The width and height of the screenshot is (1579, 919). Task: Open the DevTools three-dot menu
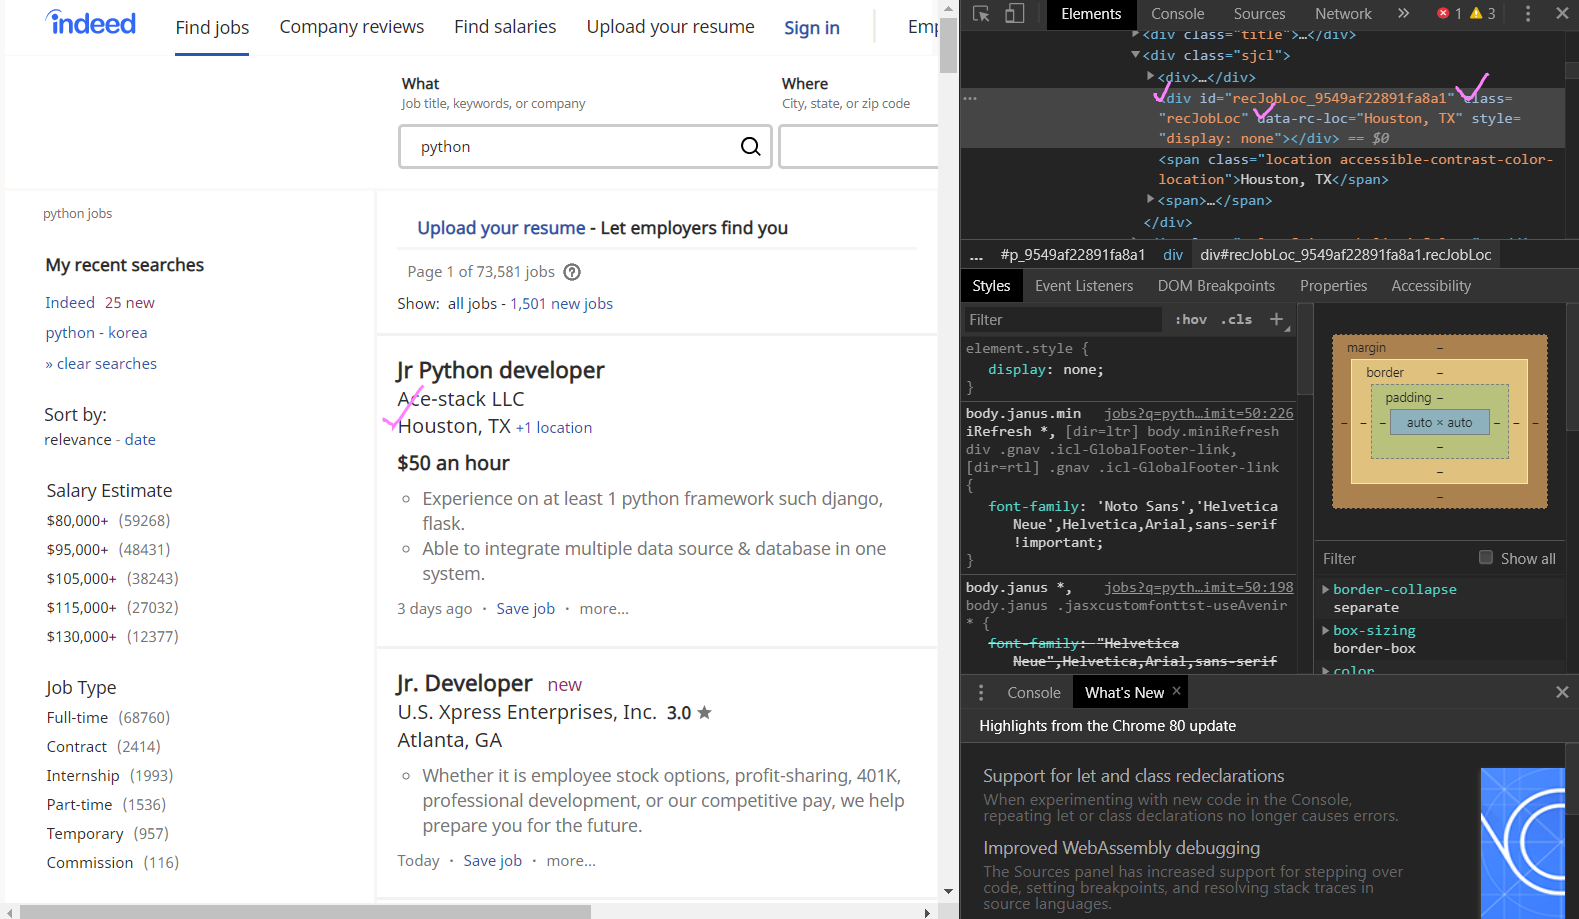tap(1527, 13)
